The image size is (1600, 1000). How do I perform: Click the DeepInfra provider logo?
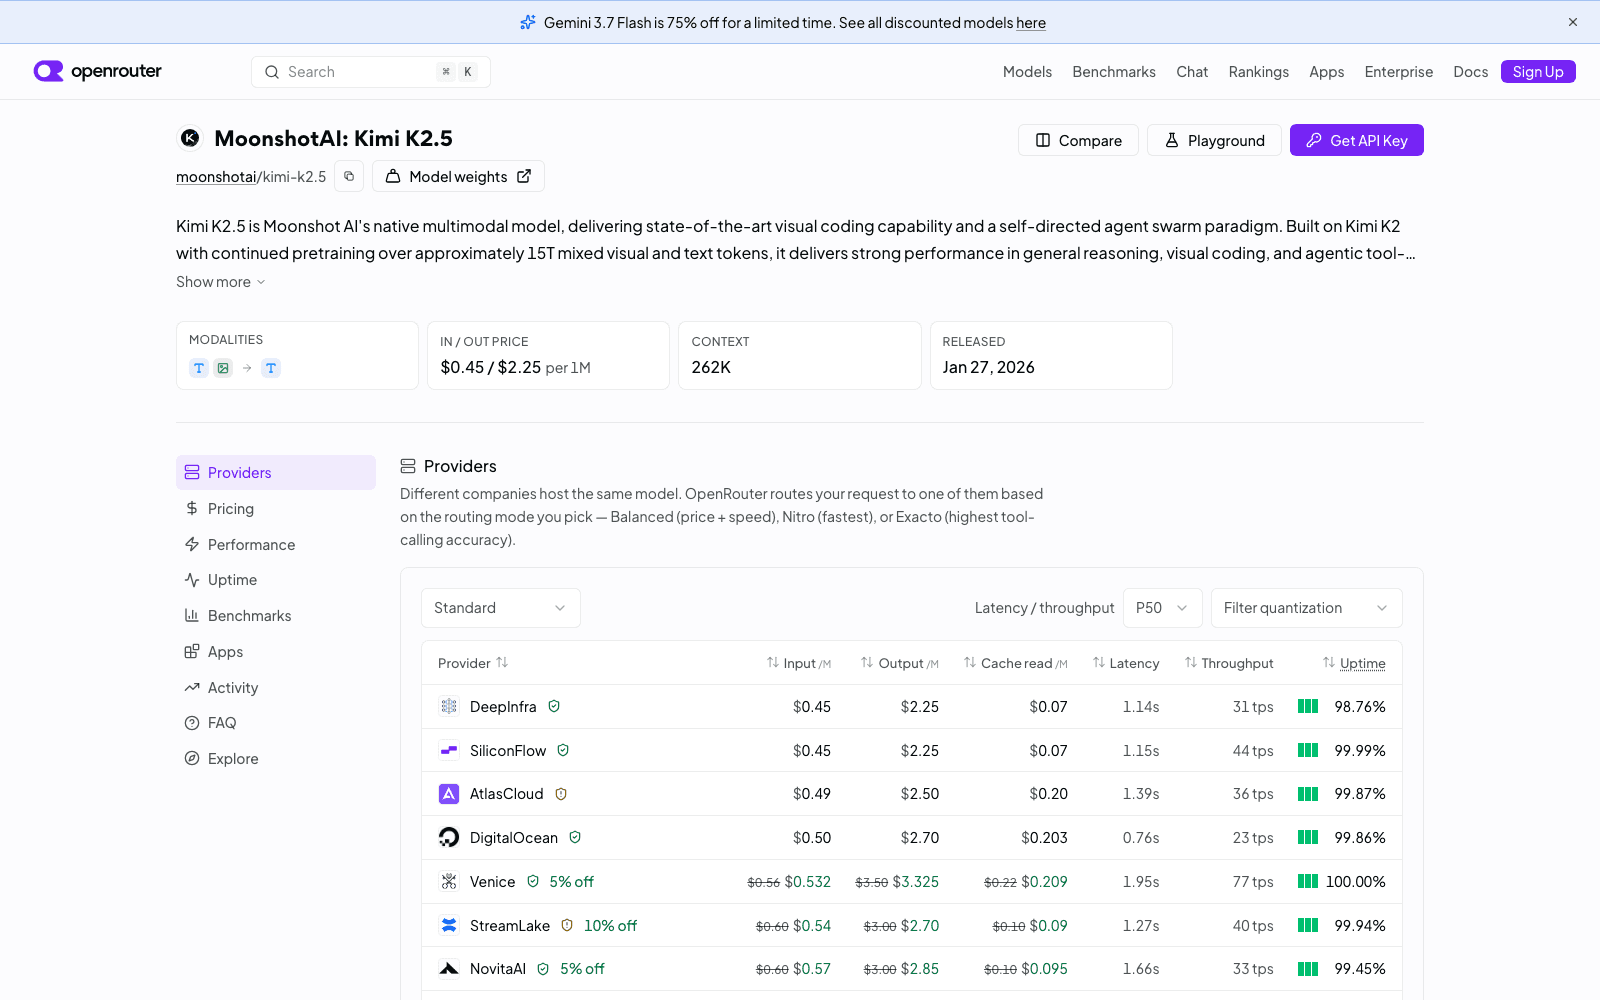pyautogui.click(x=449, y=706)
